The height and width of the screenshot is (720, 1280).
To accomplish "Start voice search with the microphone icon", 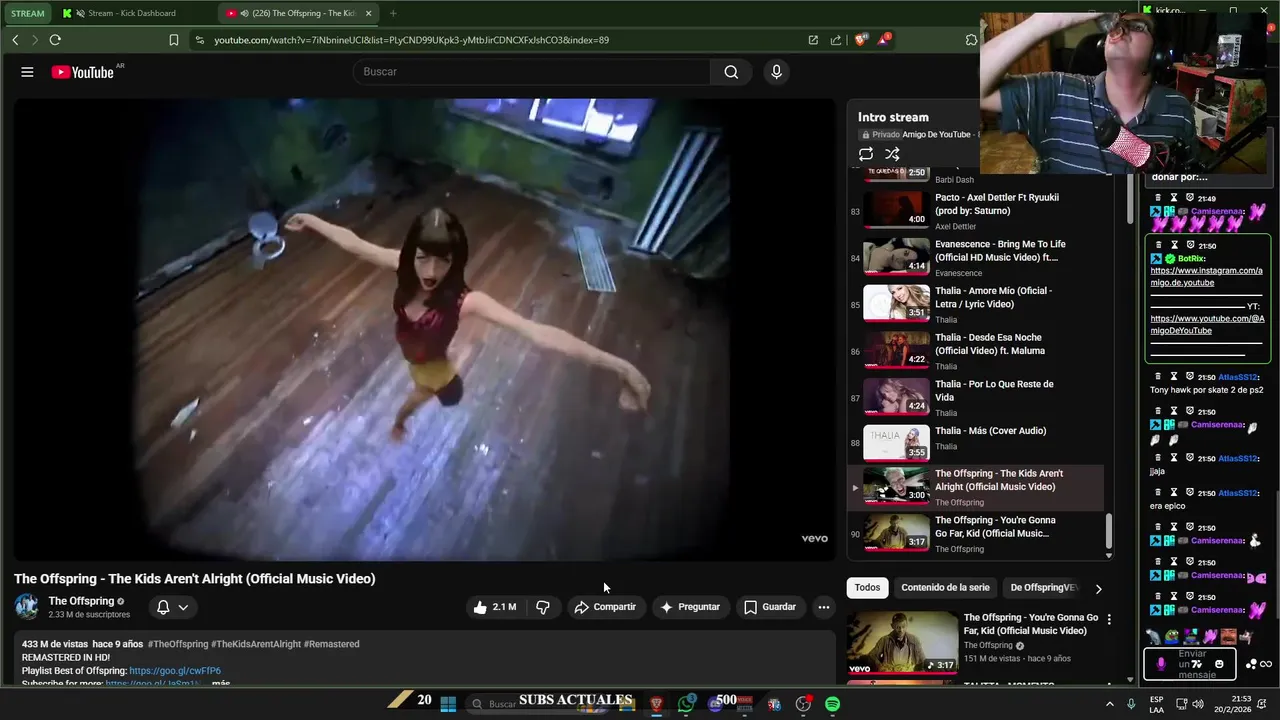I will pos(776,72).
